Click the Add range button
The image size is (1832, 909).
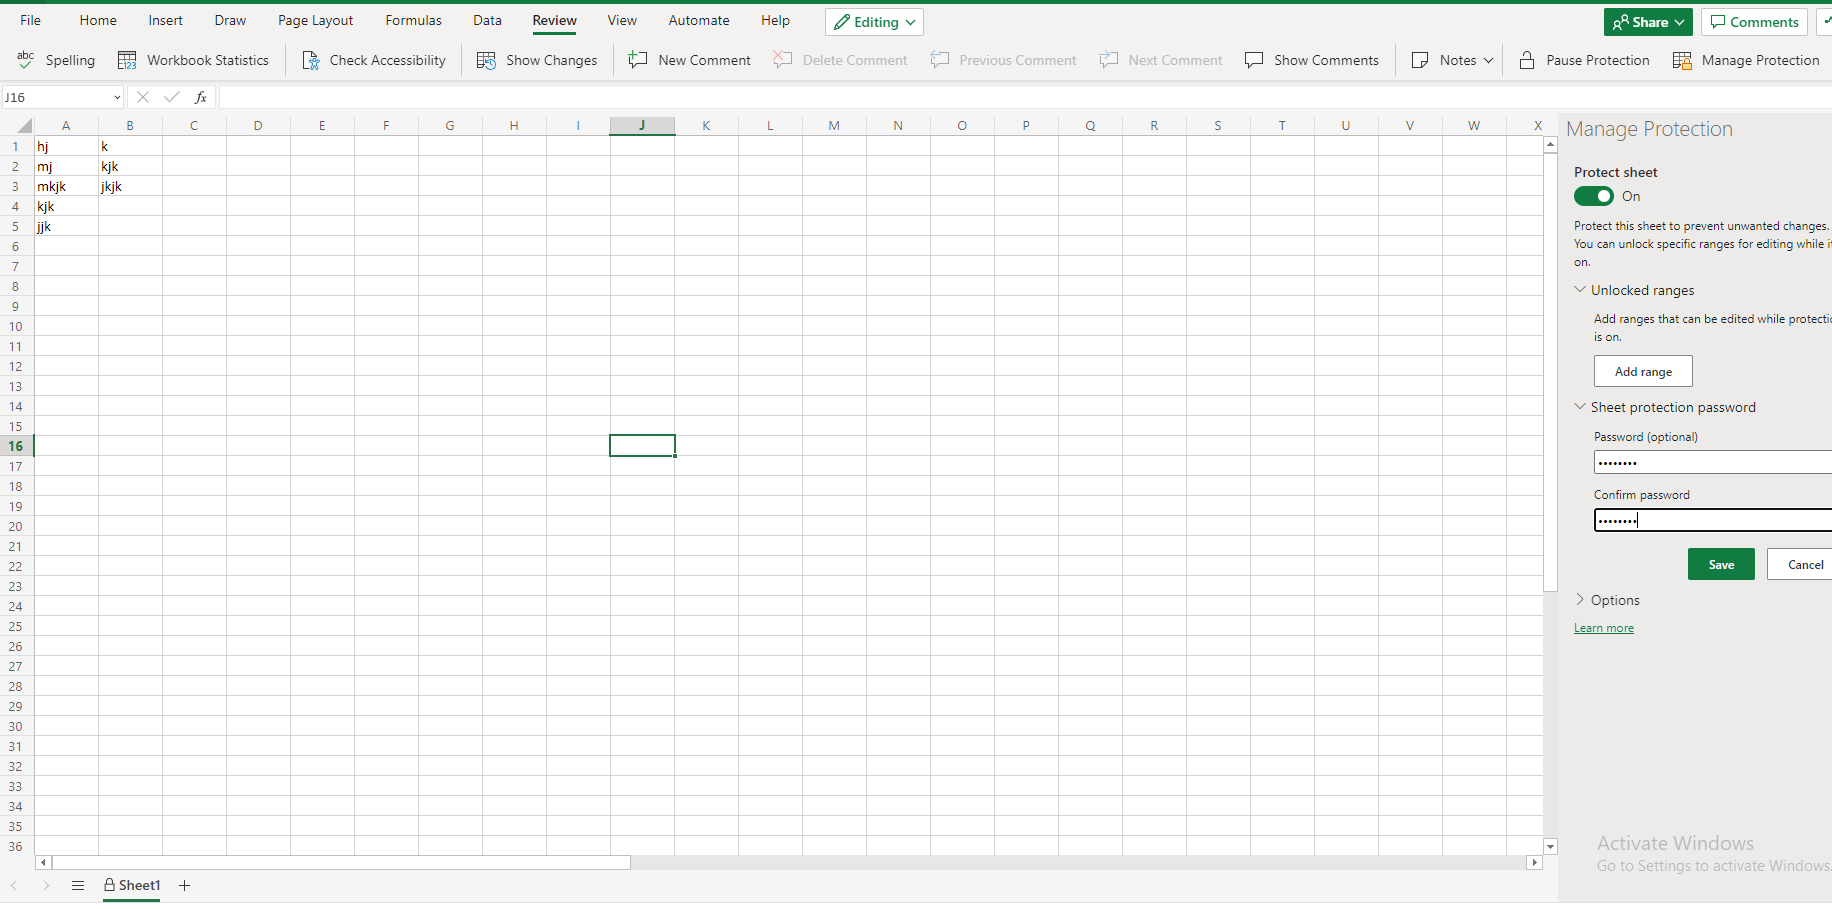[1643, 371]
